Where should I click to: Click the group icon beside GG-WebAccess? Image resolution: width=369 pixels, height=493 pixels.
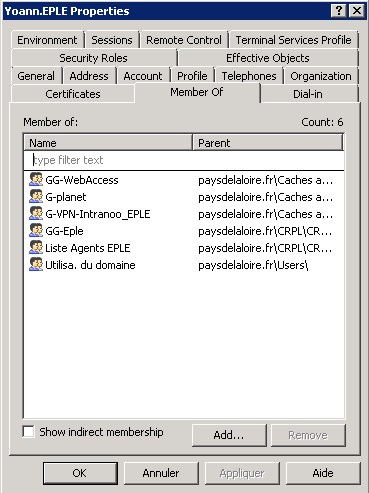click(x=36, y=180)
